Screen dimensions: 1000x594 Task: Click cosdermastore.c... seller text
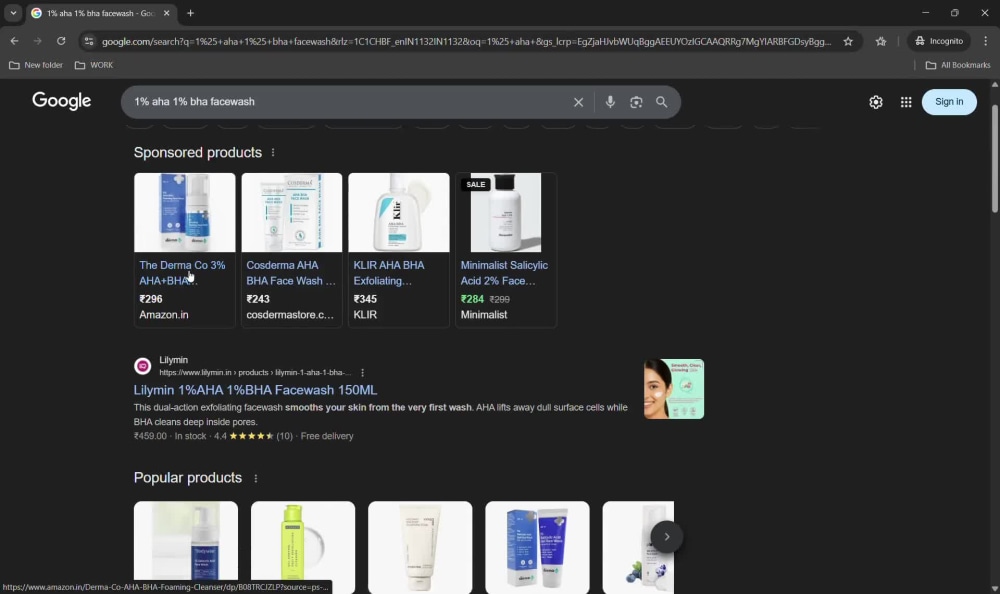point(290,315)
